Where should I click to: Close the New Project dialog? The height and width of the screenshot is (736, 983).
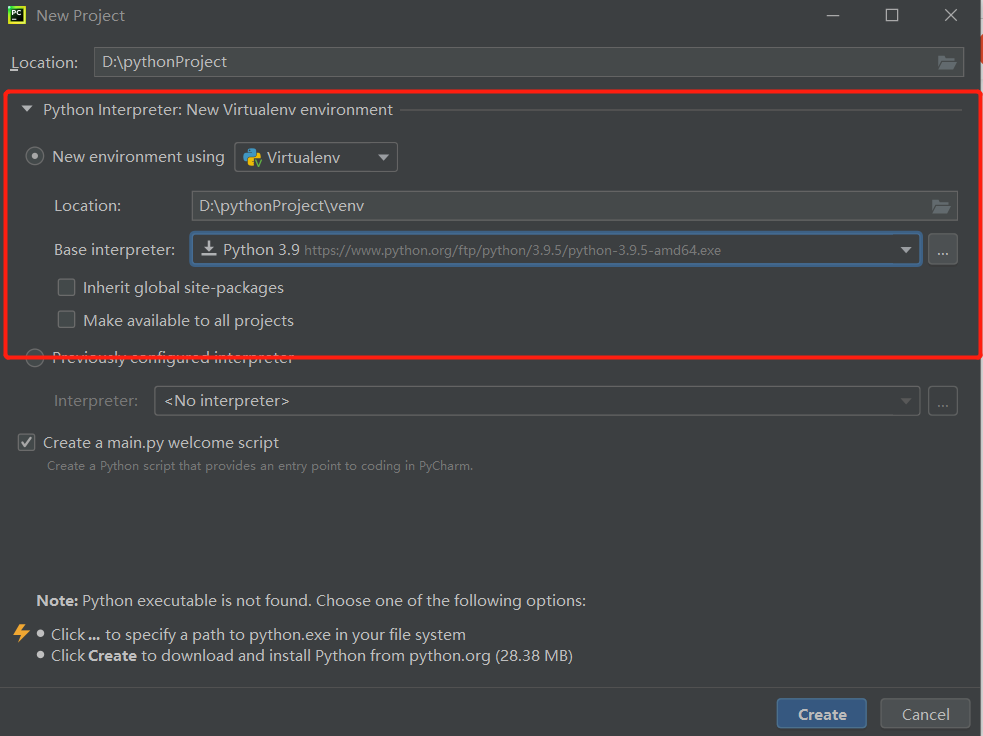[x=950, y=16]
